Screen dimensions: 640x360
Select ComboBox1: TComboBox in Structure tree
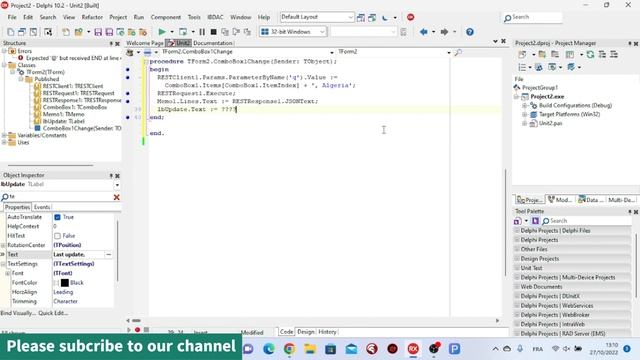pos(75,107)
